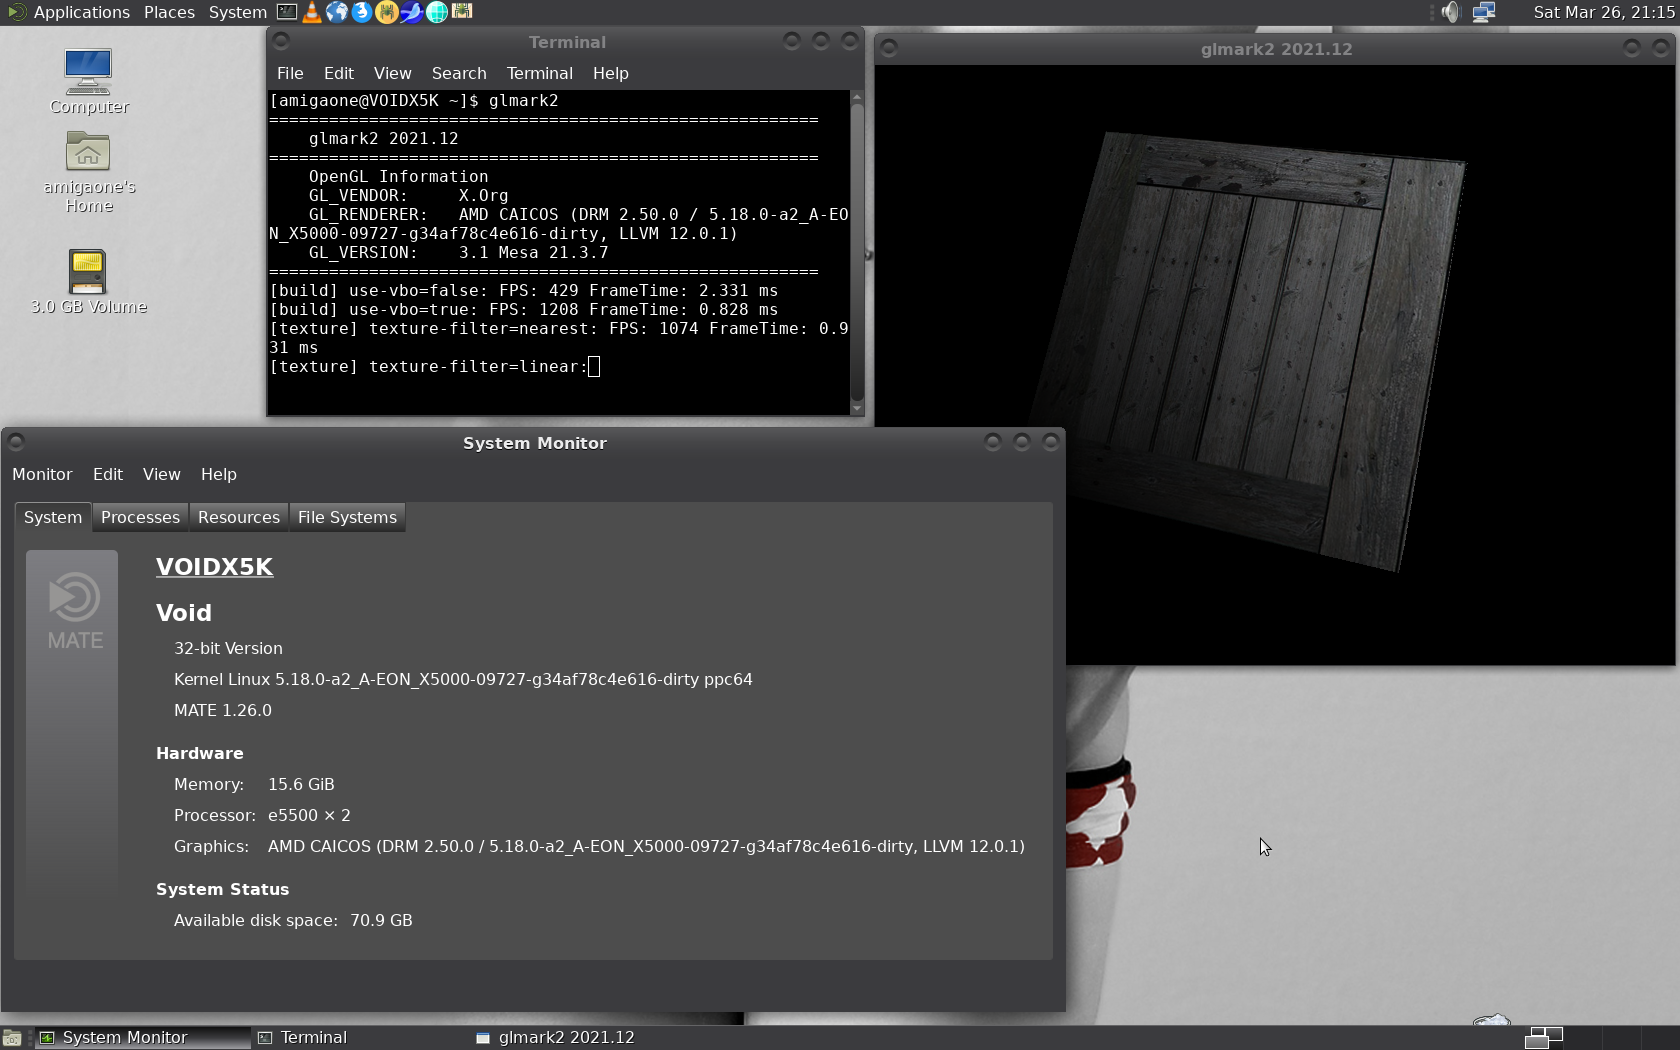Viewport: 1680px width, 1050px height.
Task: Launch the blue circular fox browser icon
Action: pos(362,12)
